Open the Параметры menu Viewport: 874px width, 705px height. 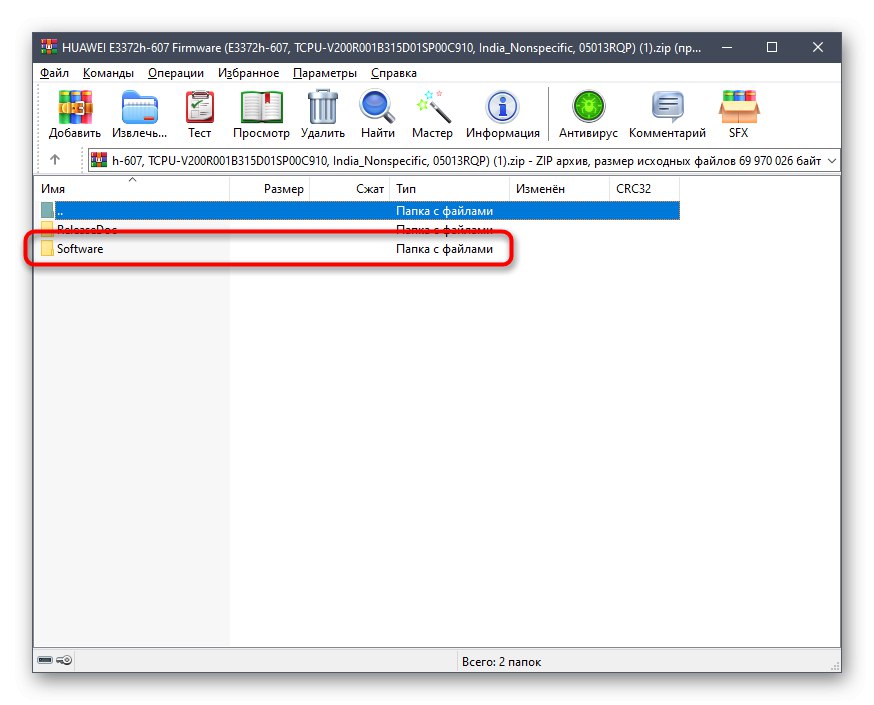325,73
